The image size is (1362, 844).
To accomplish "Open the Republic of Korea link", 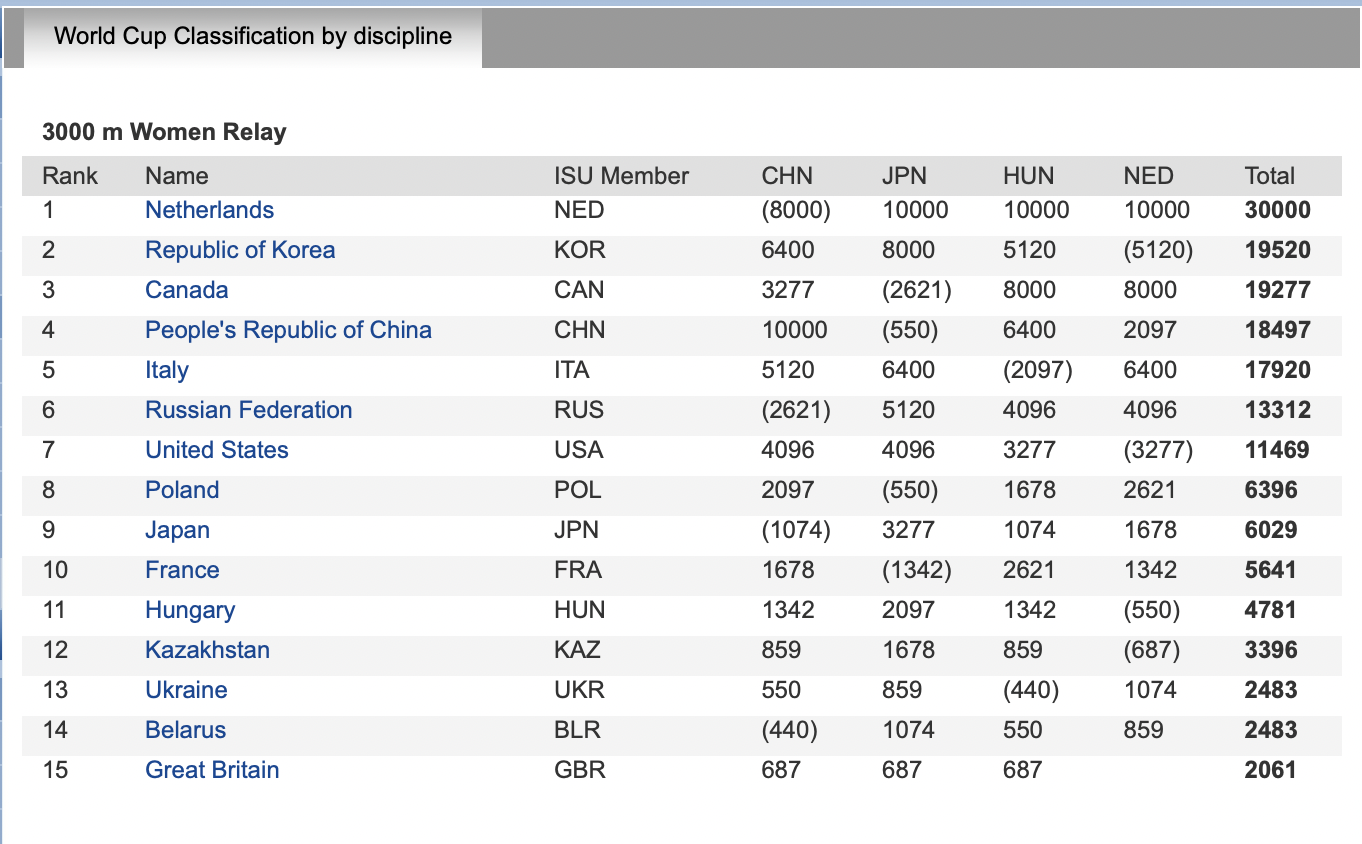I will [x=240, y=250].
